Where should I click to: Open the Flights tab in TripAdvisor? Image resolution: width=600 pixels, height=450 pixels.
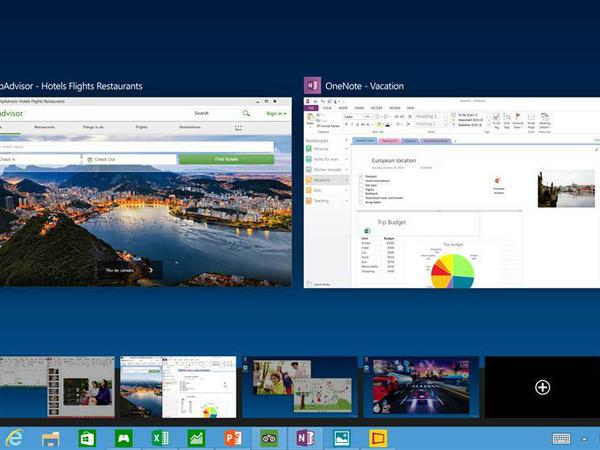(141, 127)
